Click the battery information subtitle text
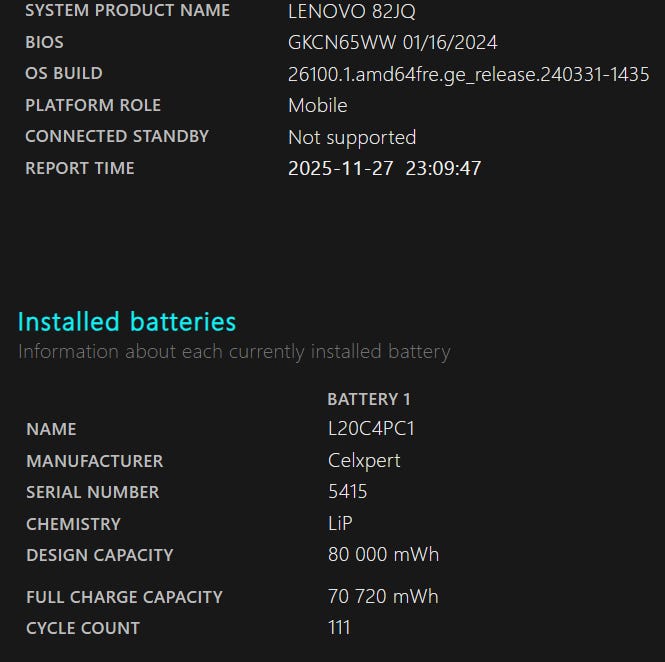665x662 pixels. [x=234, y=352]
